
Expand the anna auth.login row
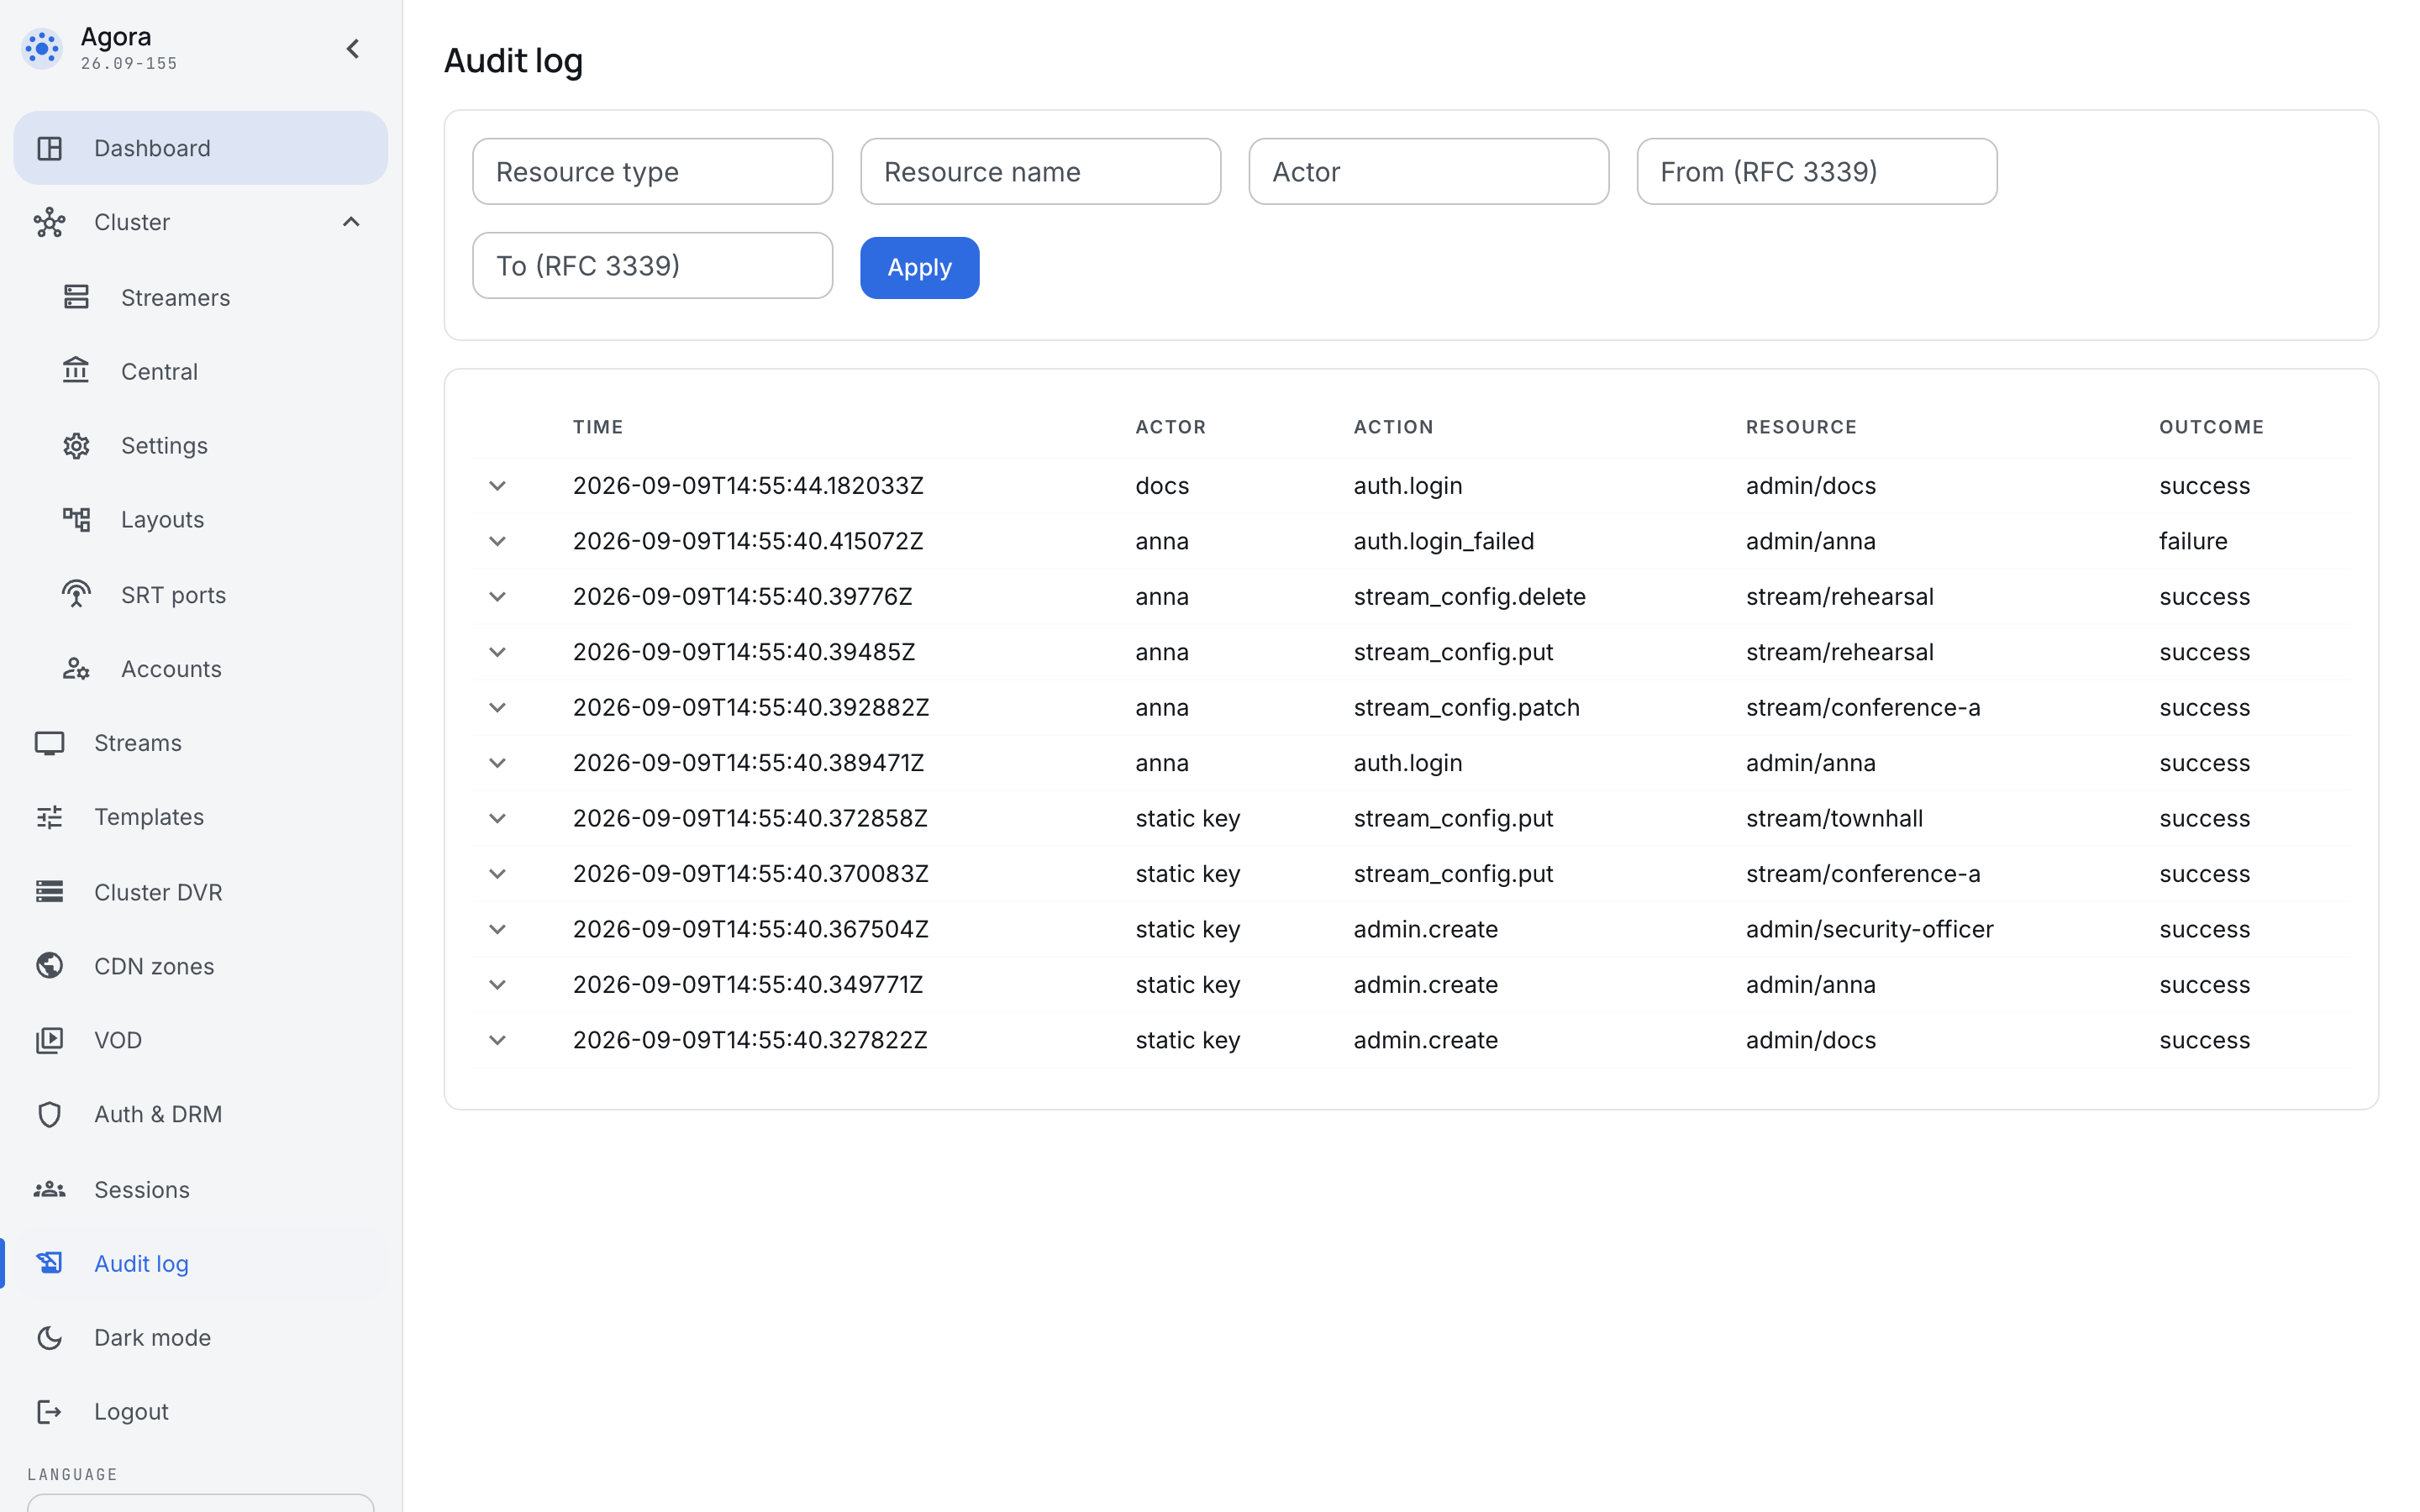pyautogui.click(x=498, y=763)
